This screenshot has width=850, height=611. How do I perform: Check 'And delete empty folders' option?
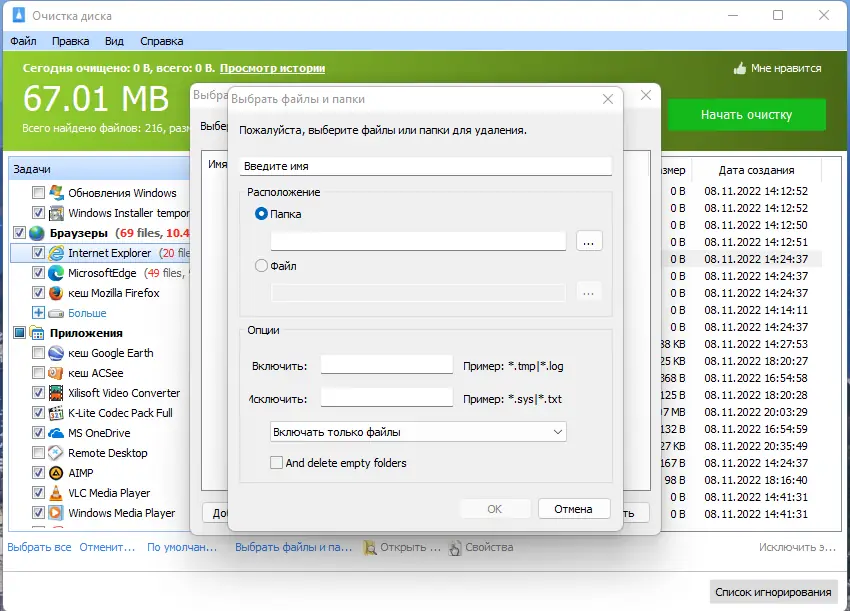coord(276,462)
